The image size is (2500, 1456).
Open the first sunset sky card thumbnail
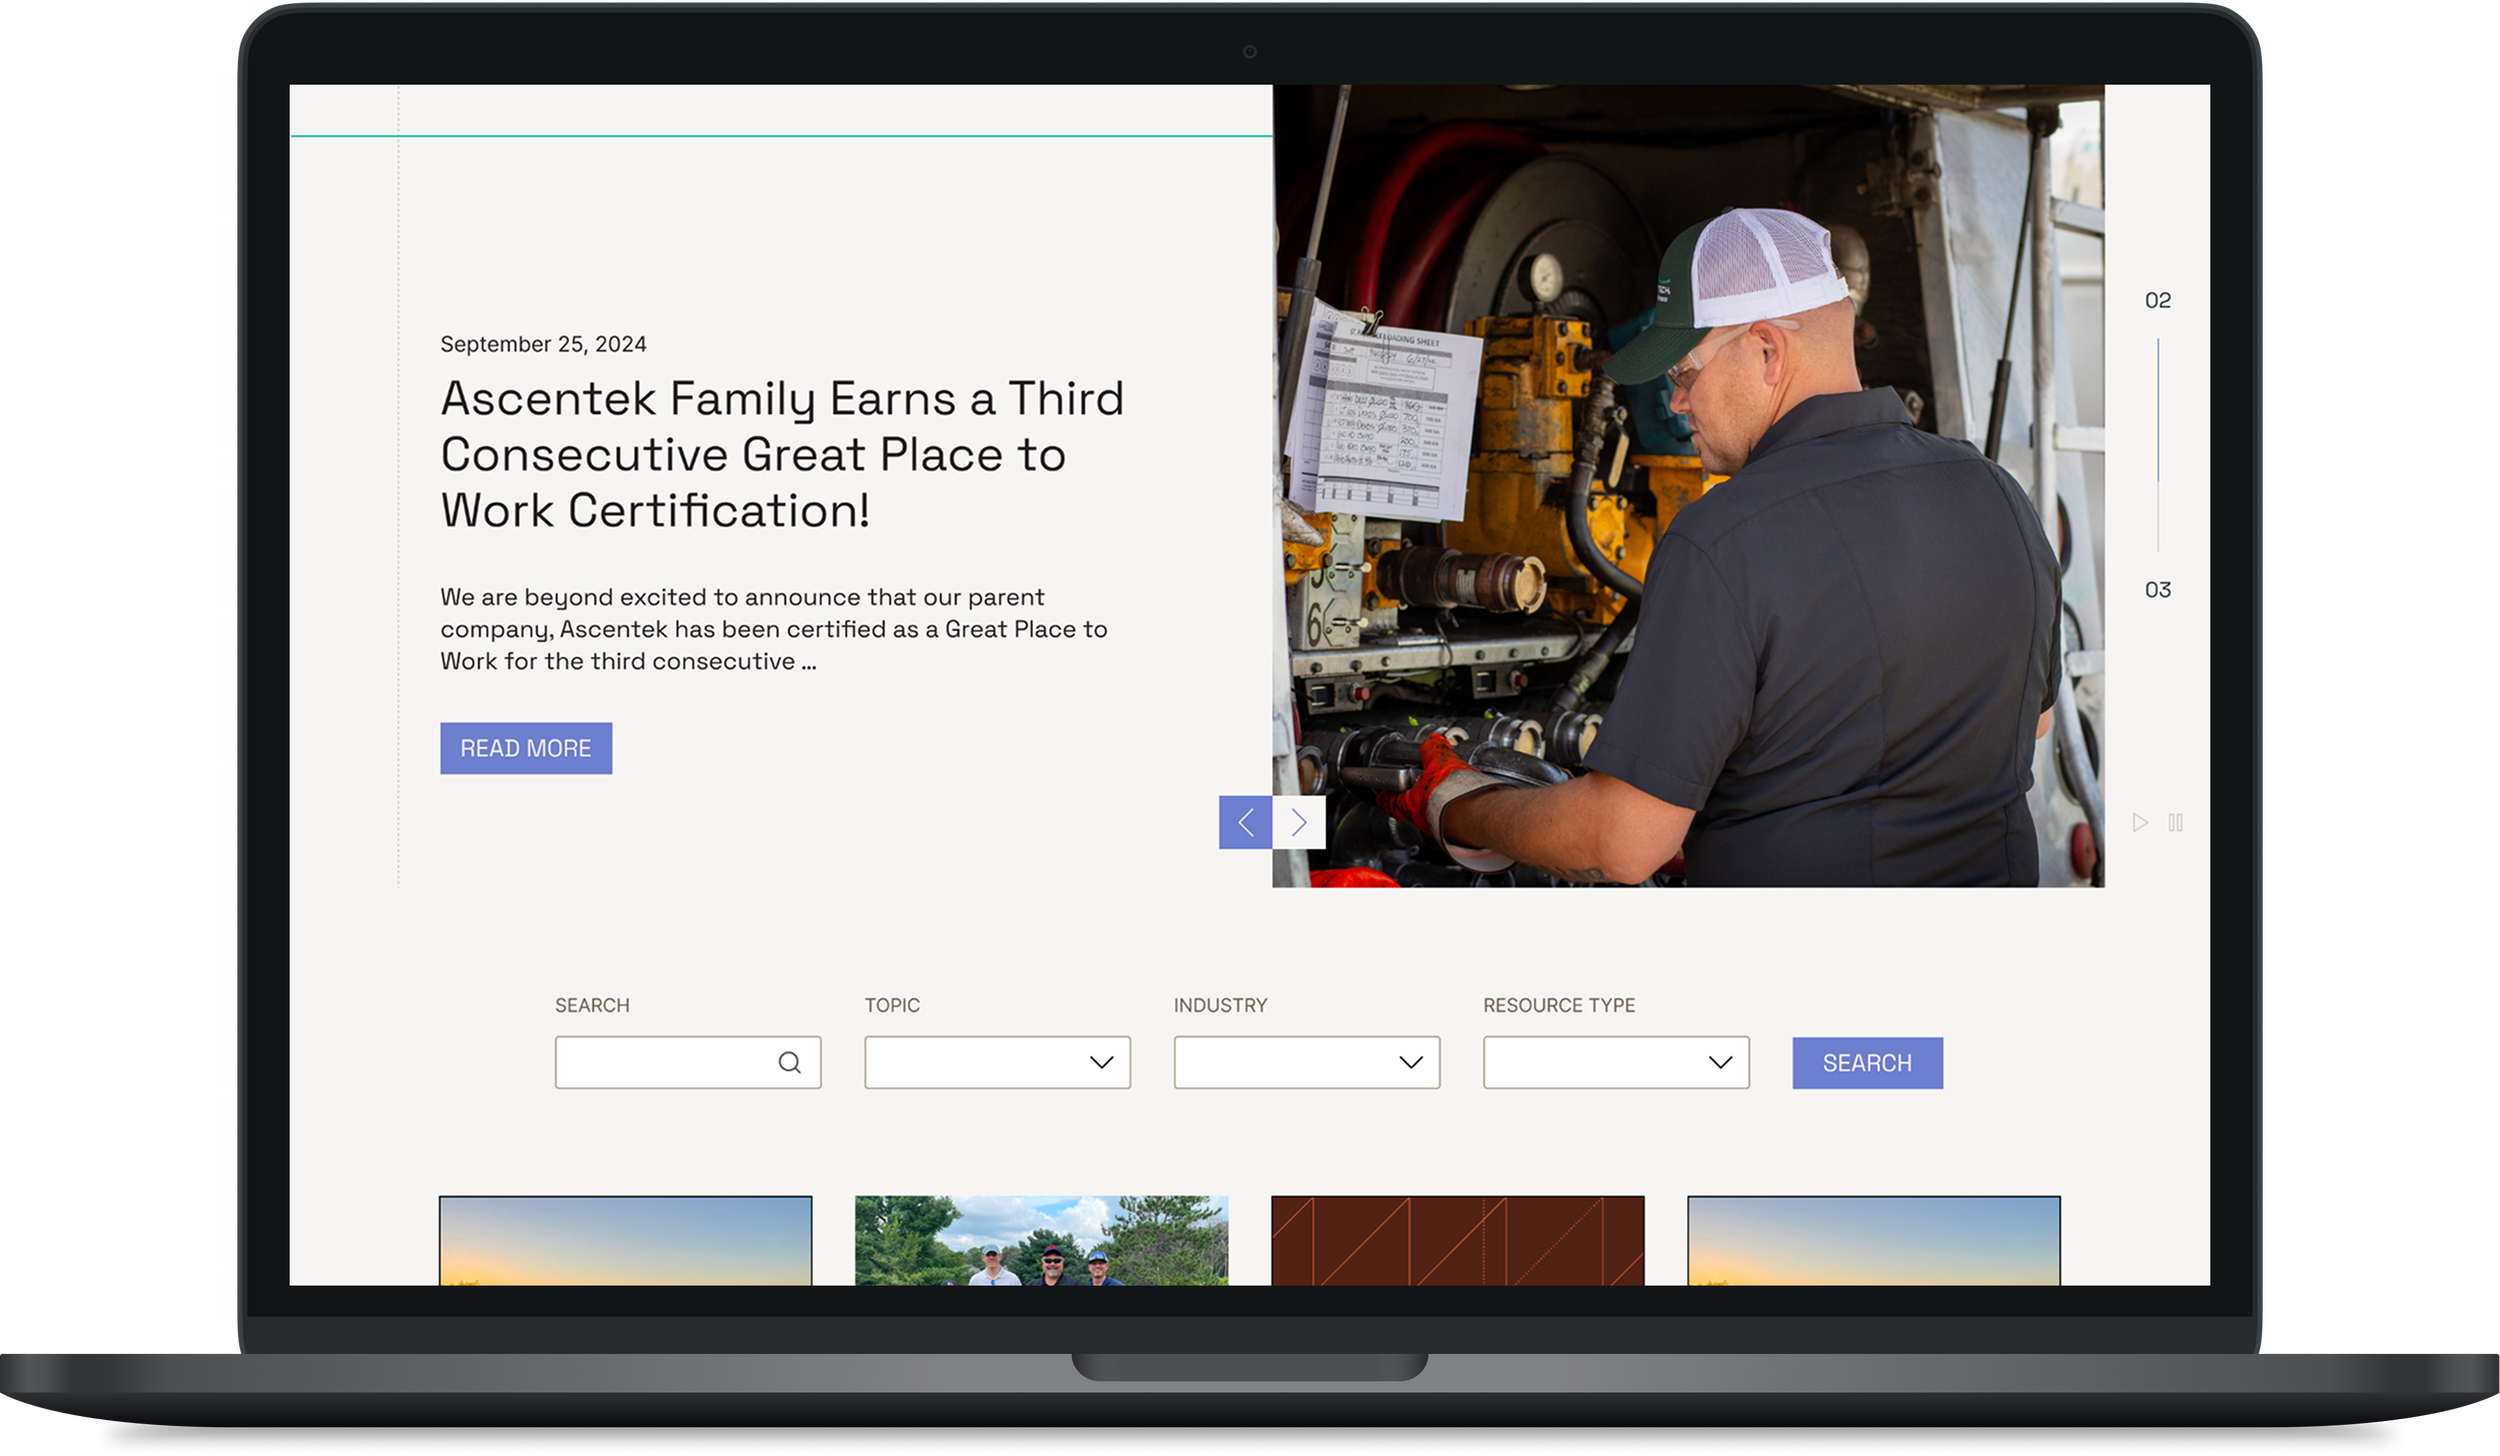pyautogui.click(x=625, y=1240)
